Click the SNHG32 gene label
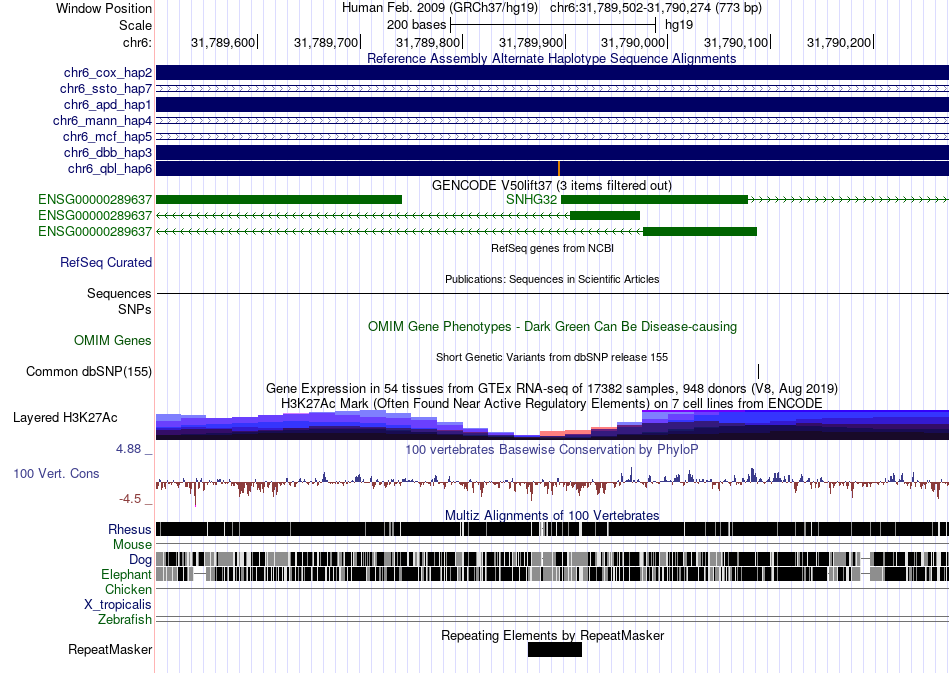950x673 pixels. (531, 199)
